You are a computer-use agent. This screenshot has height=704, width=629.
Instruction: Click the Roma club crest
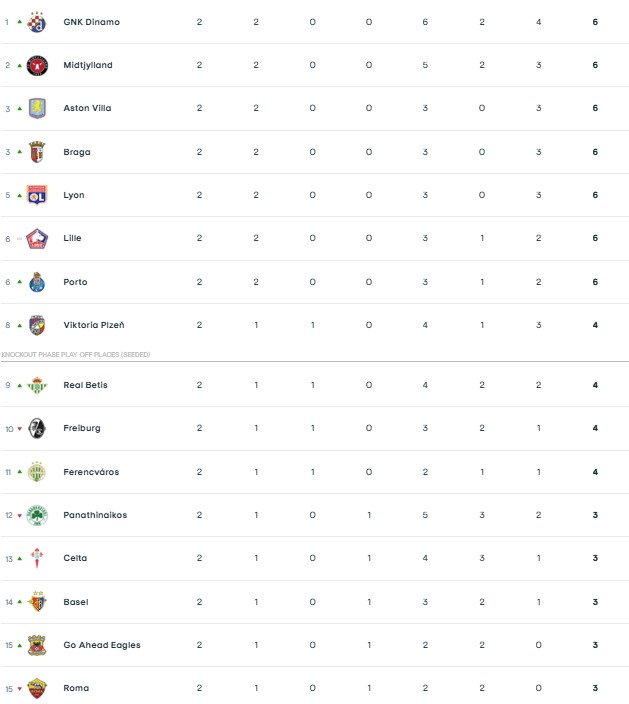(x=37, y=688)
